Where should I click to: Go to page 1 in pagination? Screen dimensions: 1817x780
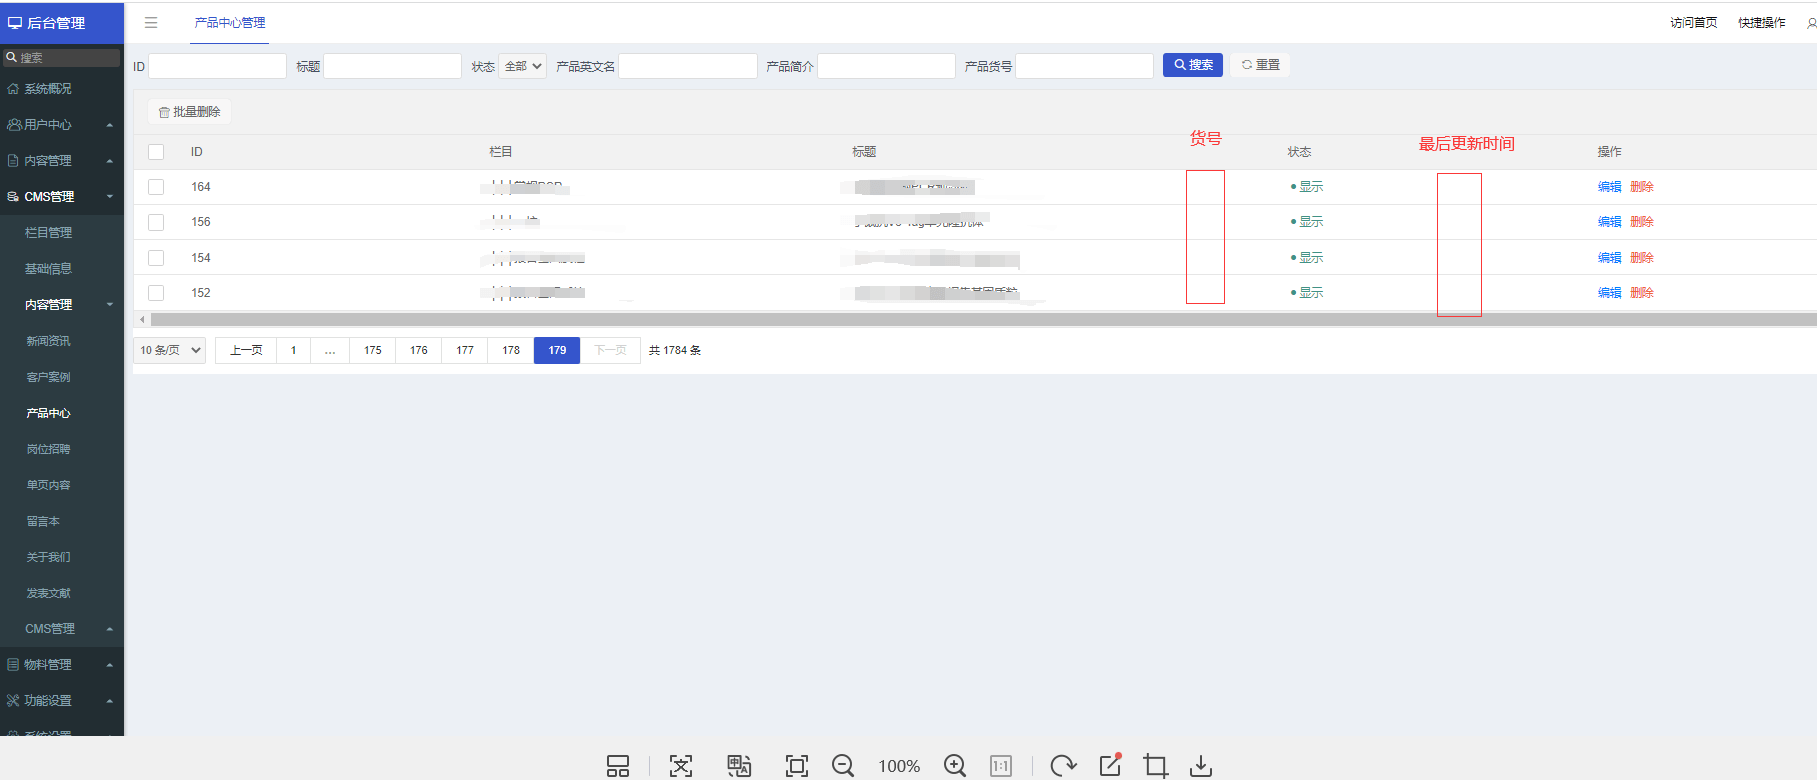pyautogui.click(x=294, y=350)
